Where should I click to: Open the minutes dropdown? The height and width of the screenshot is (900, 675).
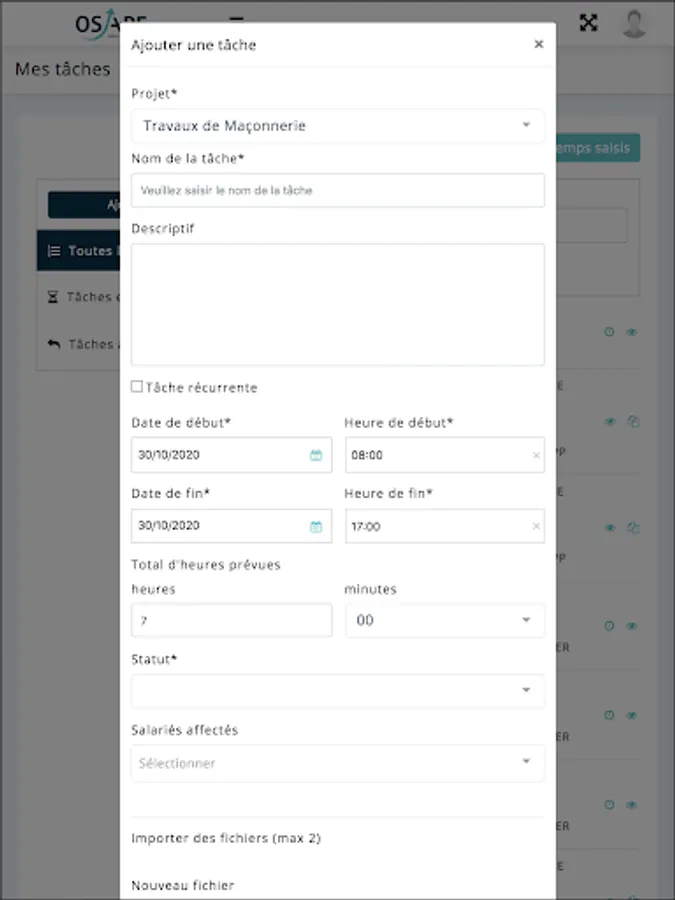[526, 621]
